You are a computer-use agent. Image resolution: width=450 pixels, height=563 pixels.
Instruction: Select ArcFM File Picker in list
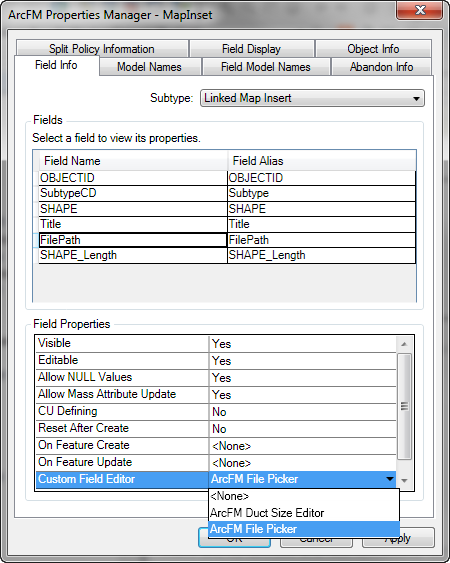[304, 529]
